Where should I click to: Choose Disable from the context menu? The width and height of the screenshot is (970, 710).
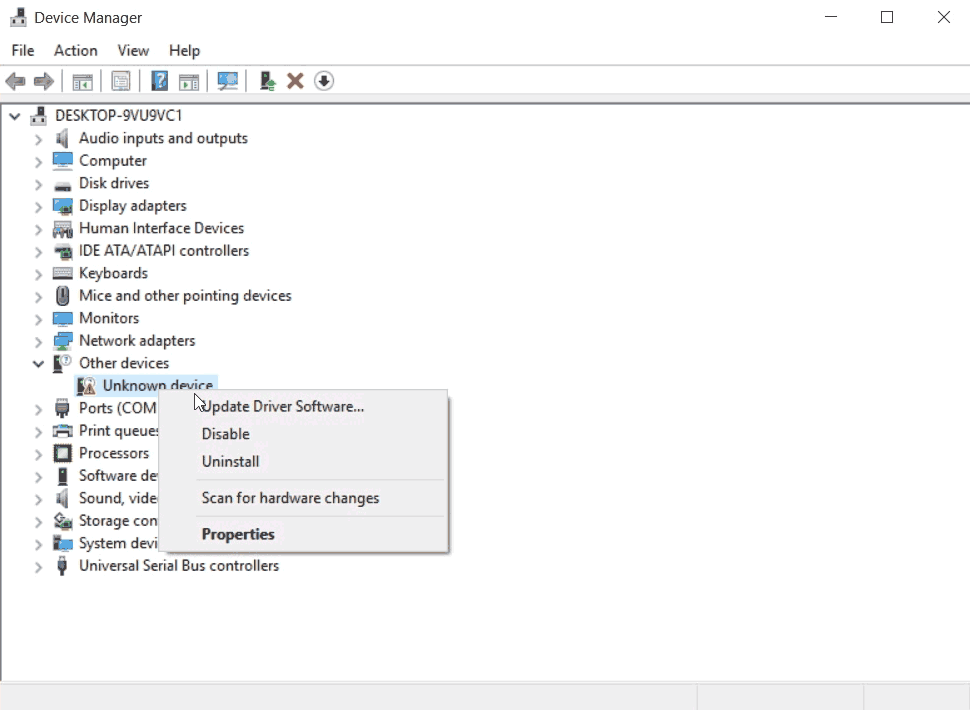point(303,434)
